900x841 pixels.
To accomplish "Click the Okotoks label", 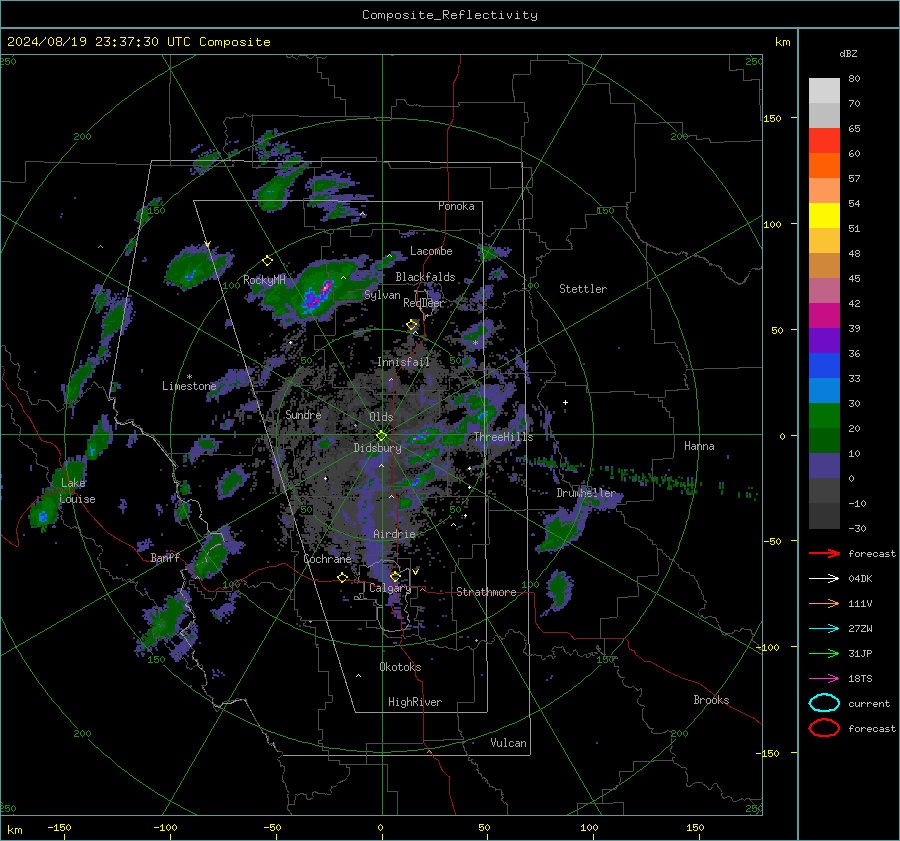I will point(400,667).
